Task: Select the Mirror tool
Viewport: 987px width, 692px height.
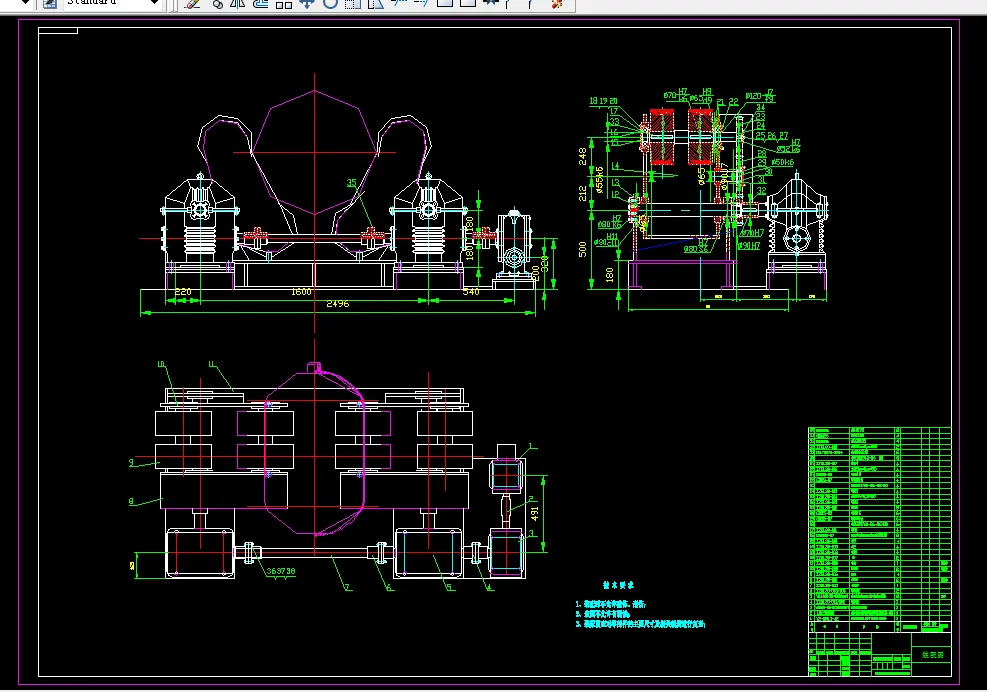Action: tap(237, 4)
